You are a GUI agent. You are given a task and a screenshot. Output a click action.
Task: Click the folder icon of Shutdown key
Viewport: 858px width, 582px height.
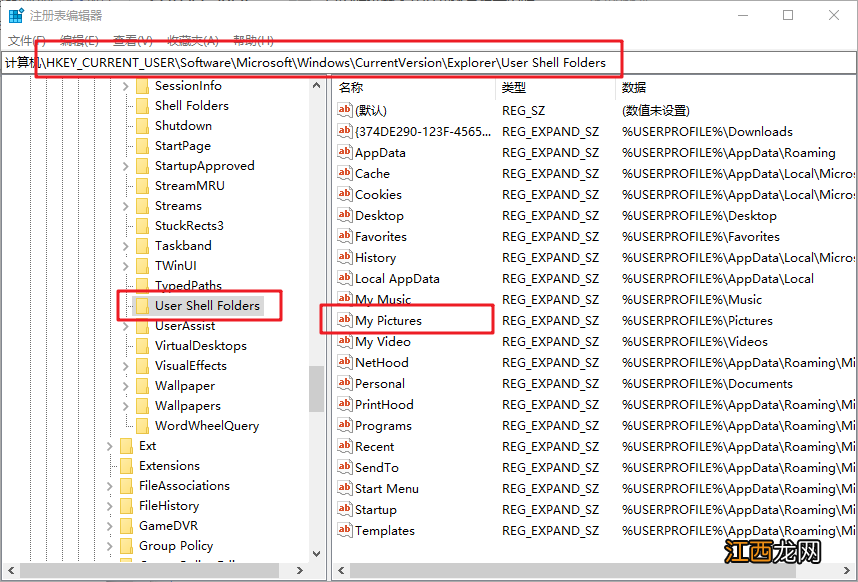point(142,126)
